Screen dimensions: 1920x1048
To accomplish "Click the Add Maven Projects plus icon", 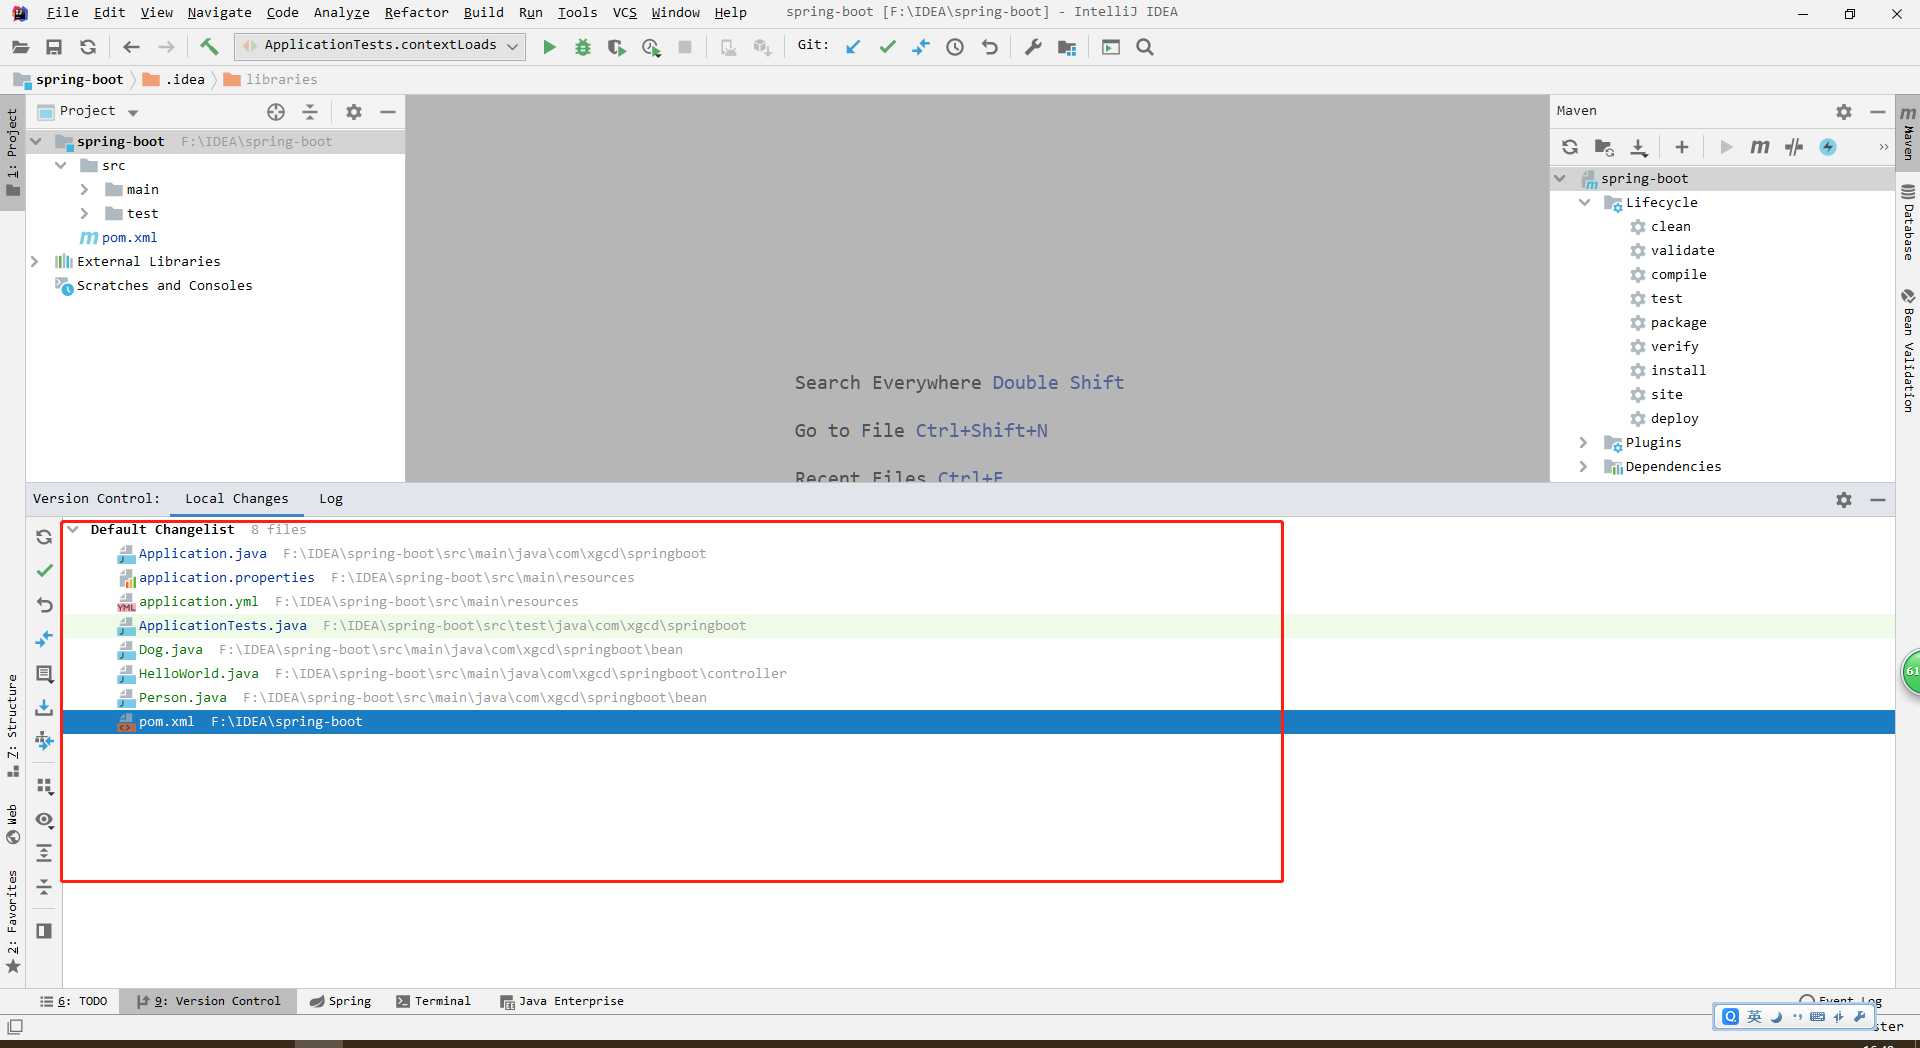I will pos(1682,147).
